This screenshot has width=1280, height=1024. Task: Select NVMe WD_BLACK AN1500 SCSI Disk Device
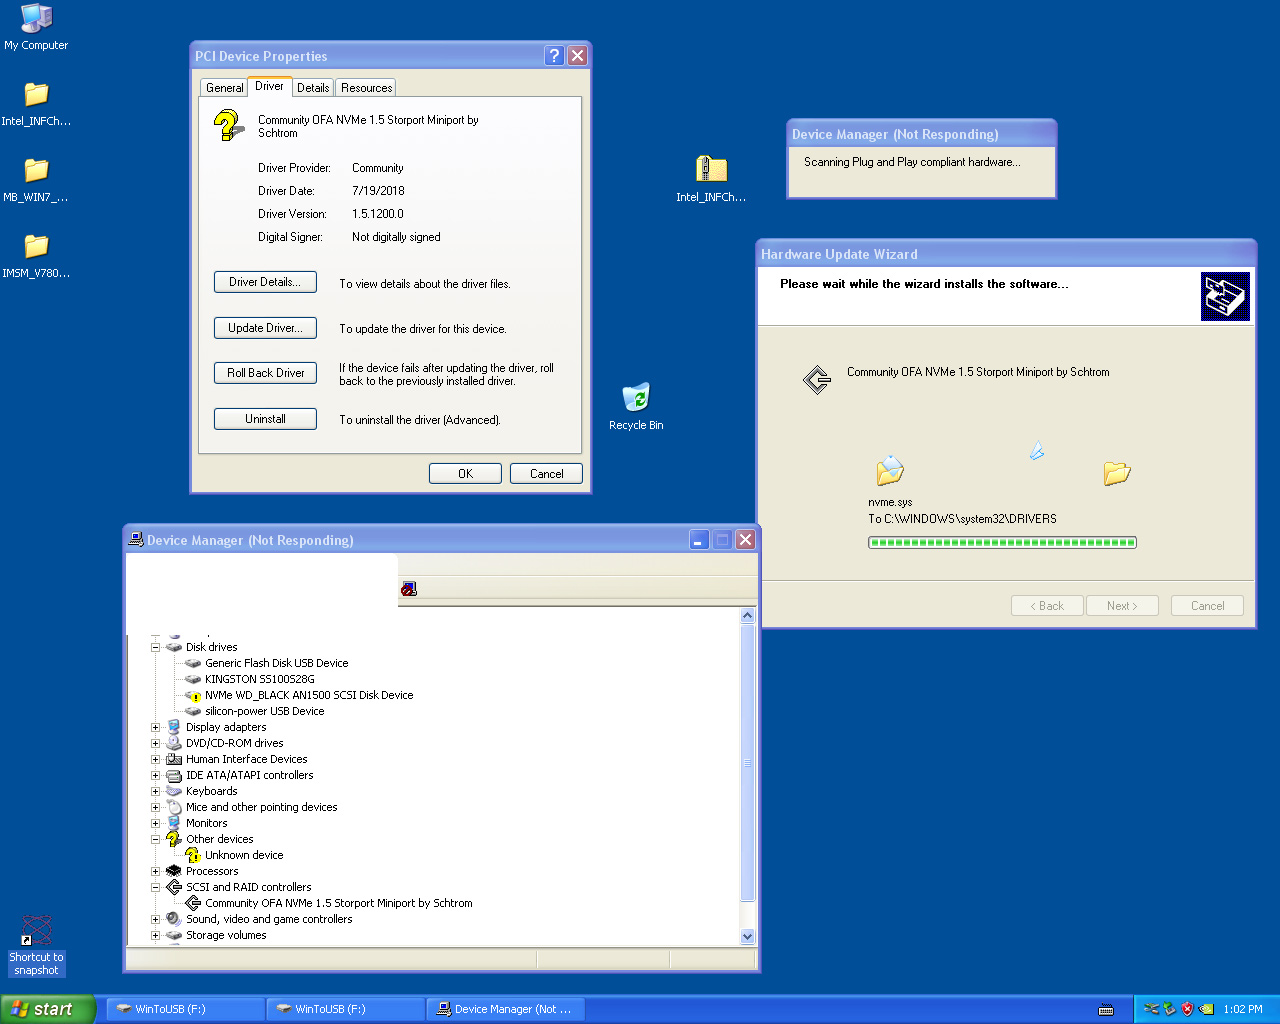point(308,695)
